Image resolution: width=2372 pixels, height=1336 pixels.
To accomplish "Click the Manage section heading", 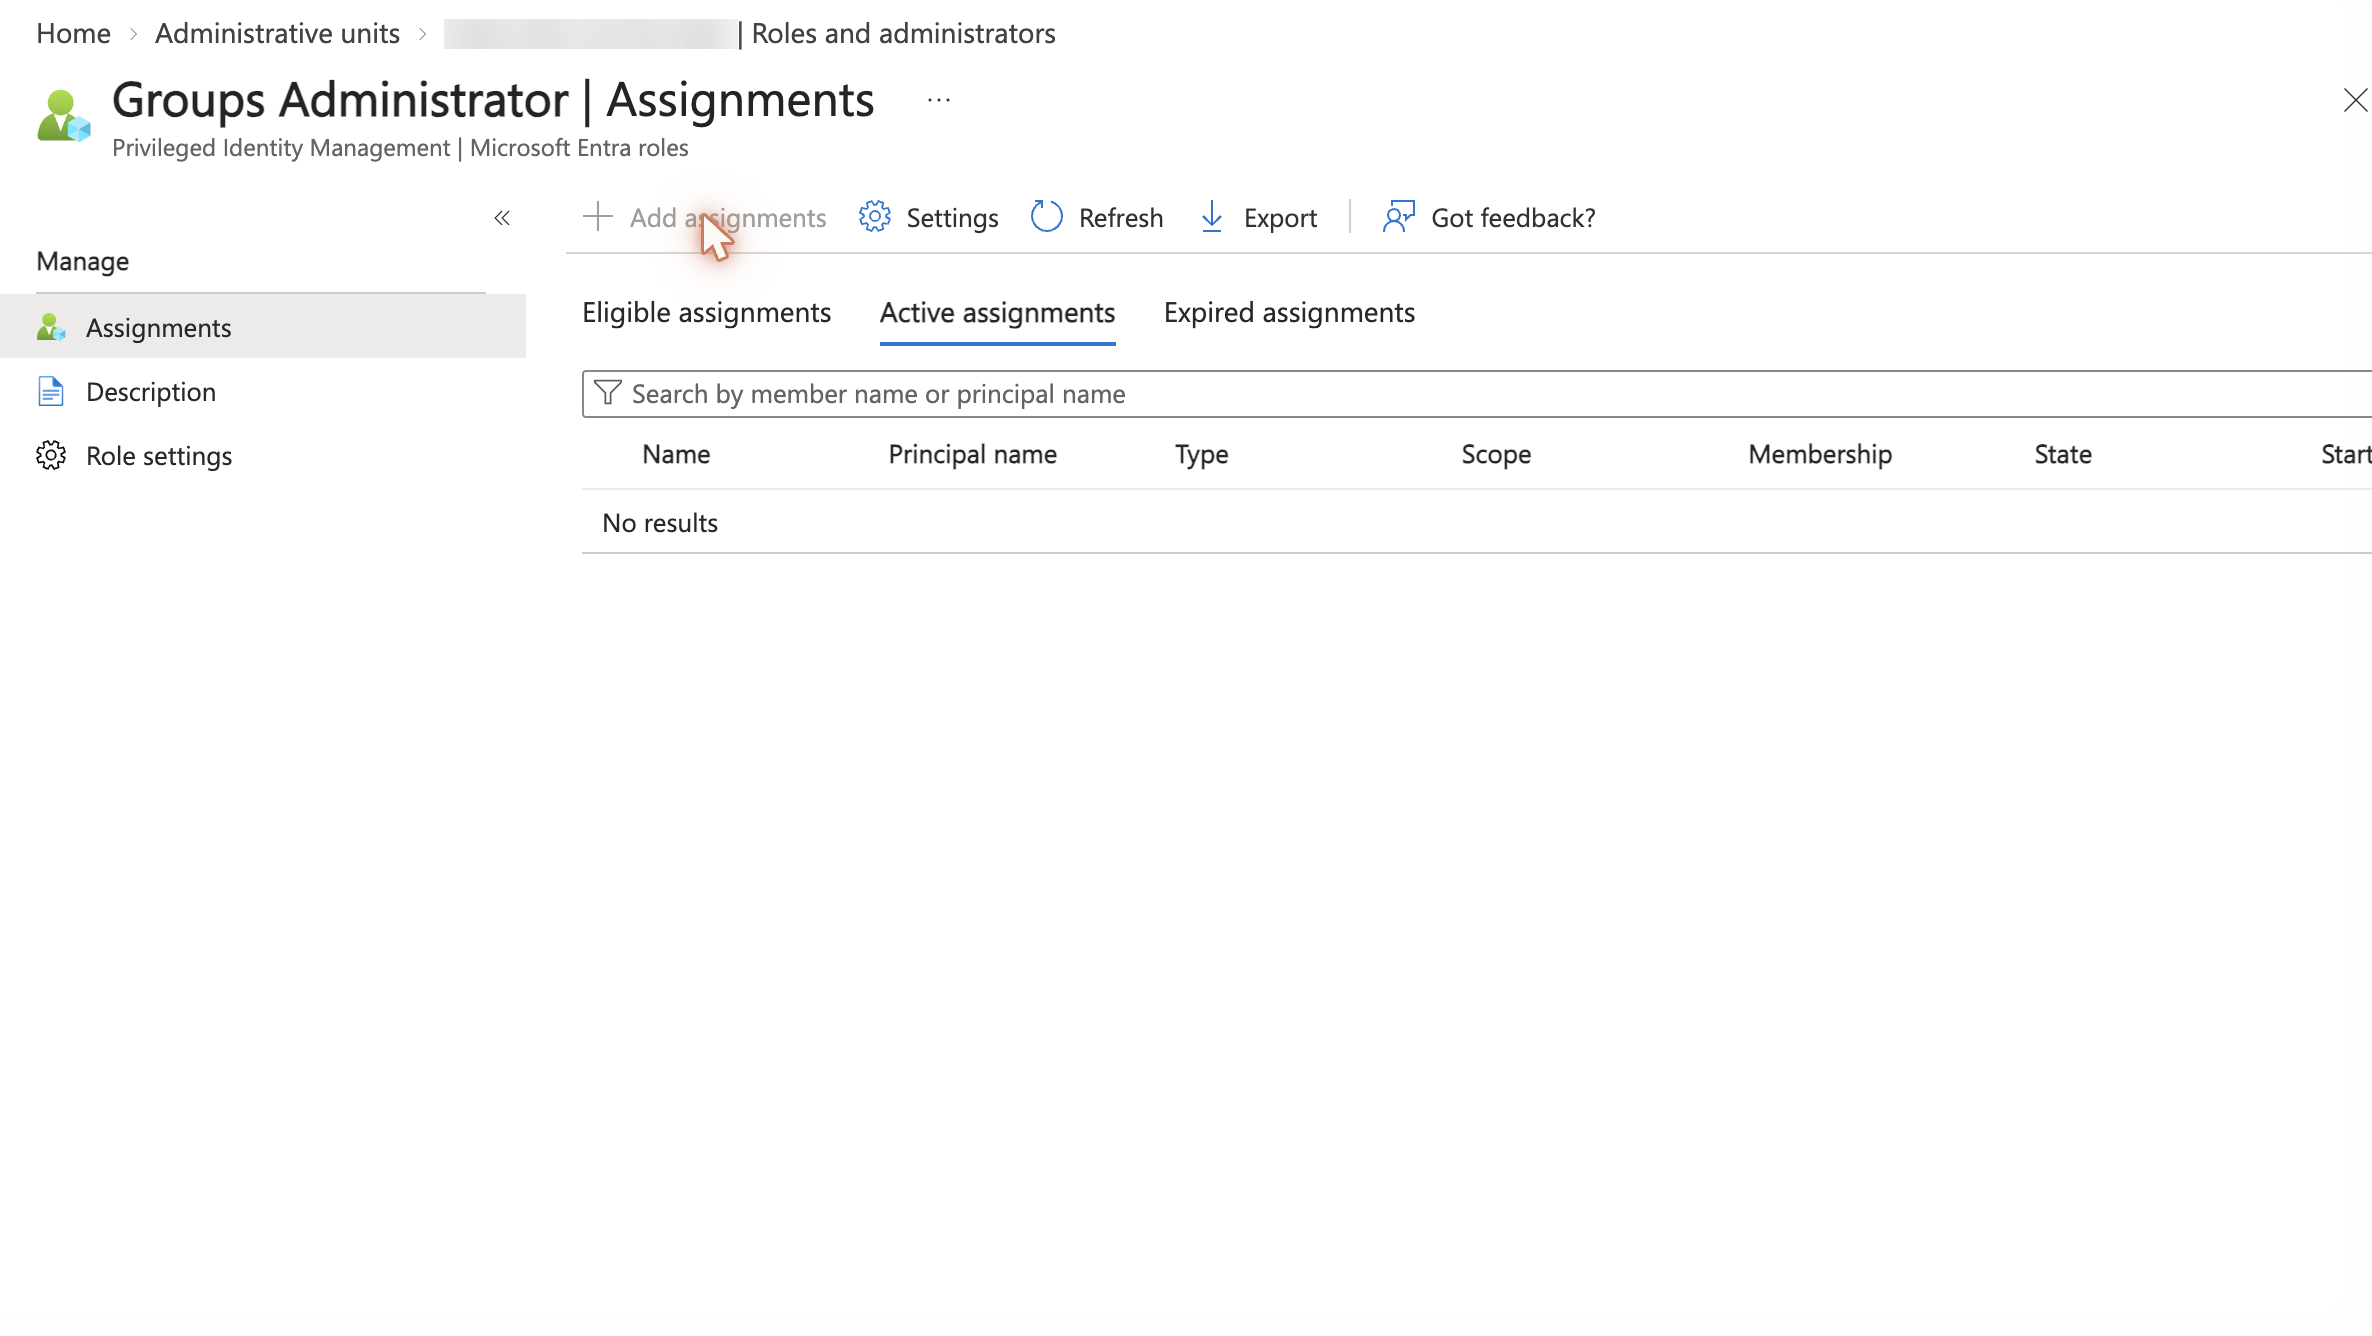I will pos(83,261).
